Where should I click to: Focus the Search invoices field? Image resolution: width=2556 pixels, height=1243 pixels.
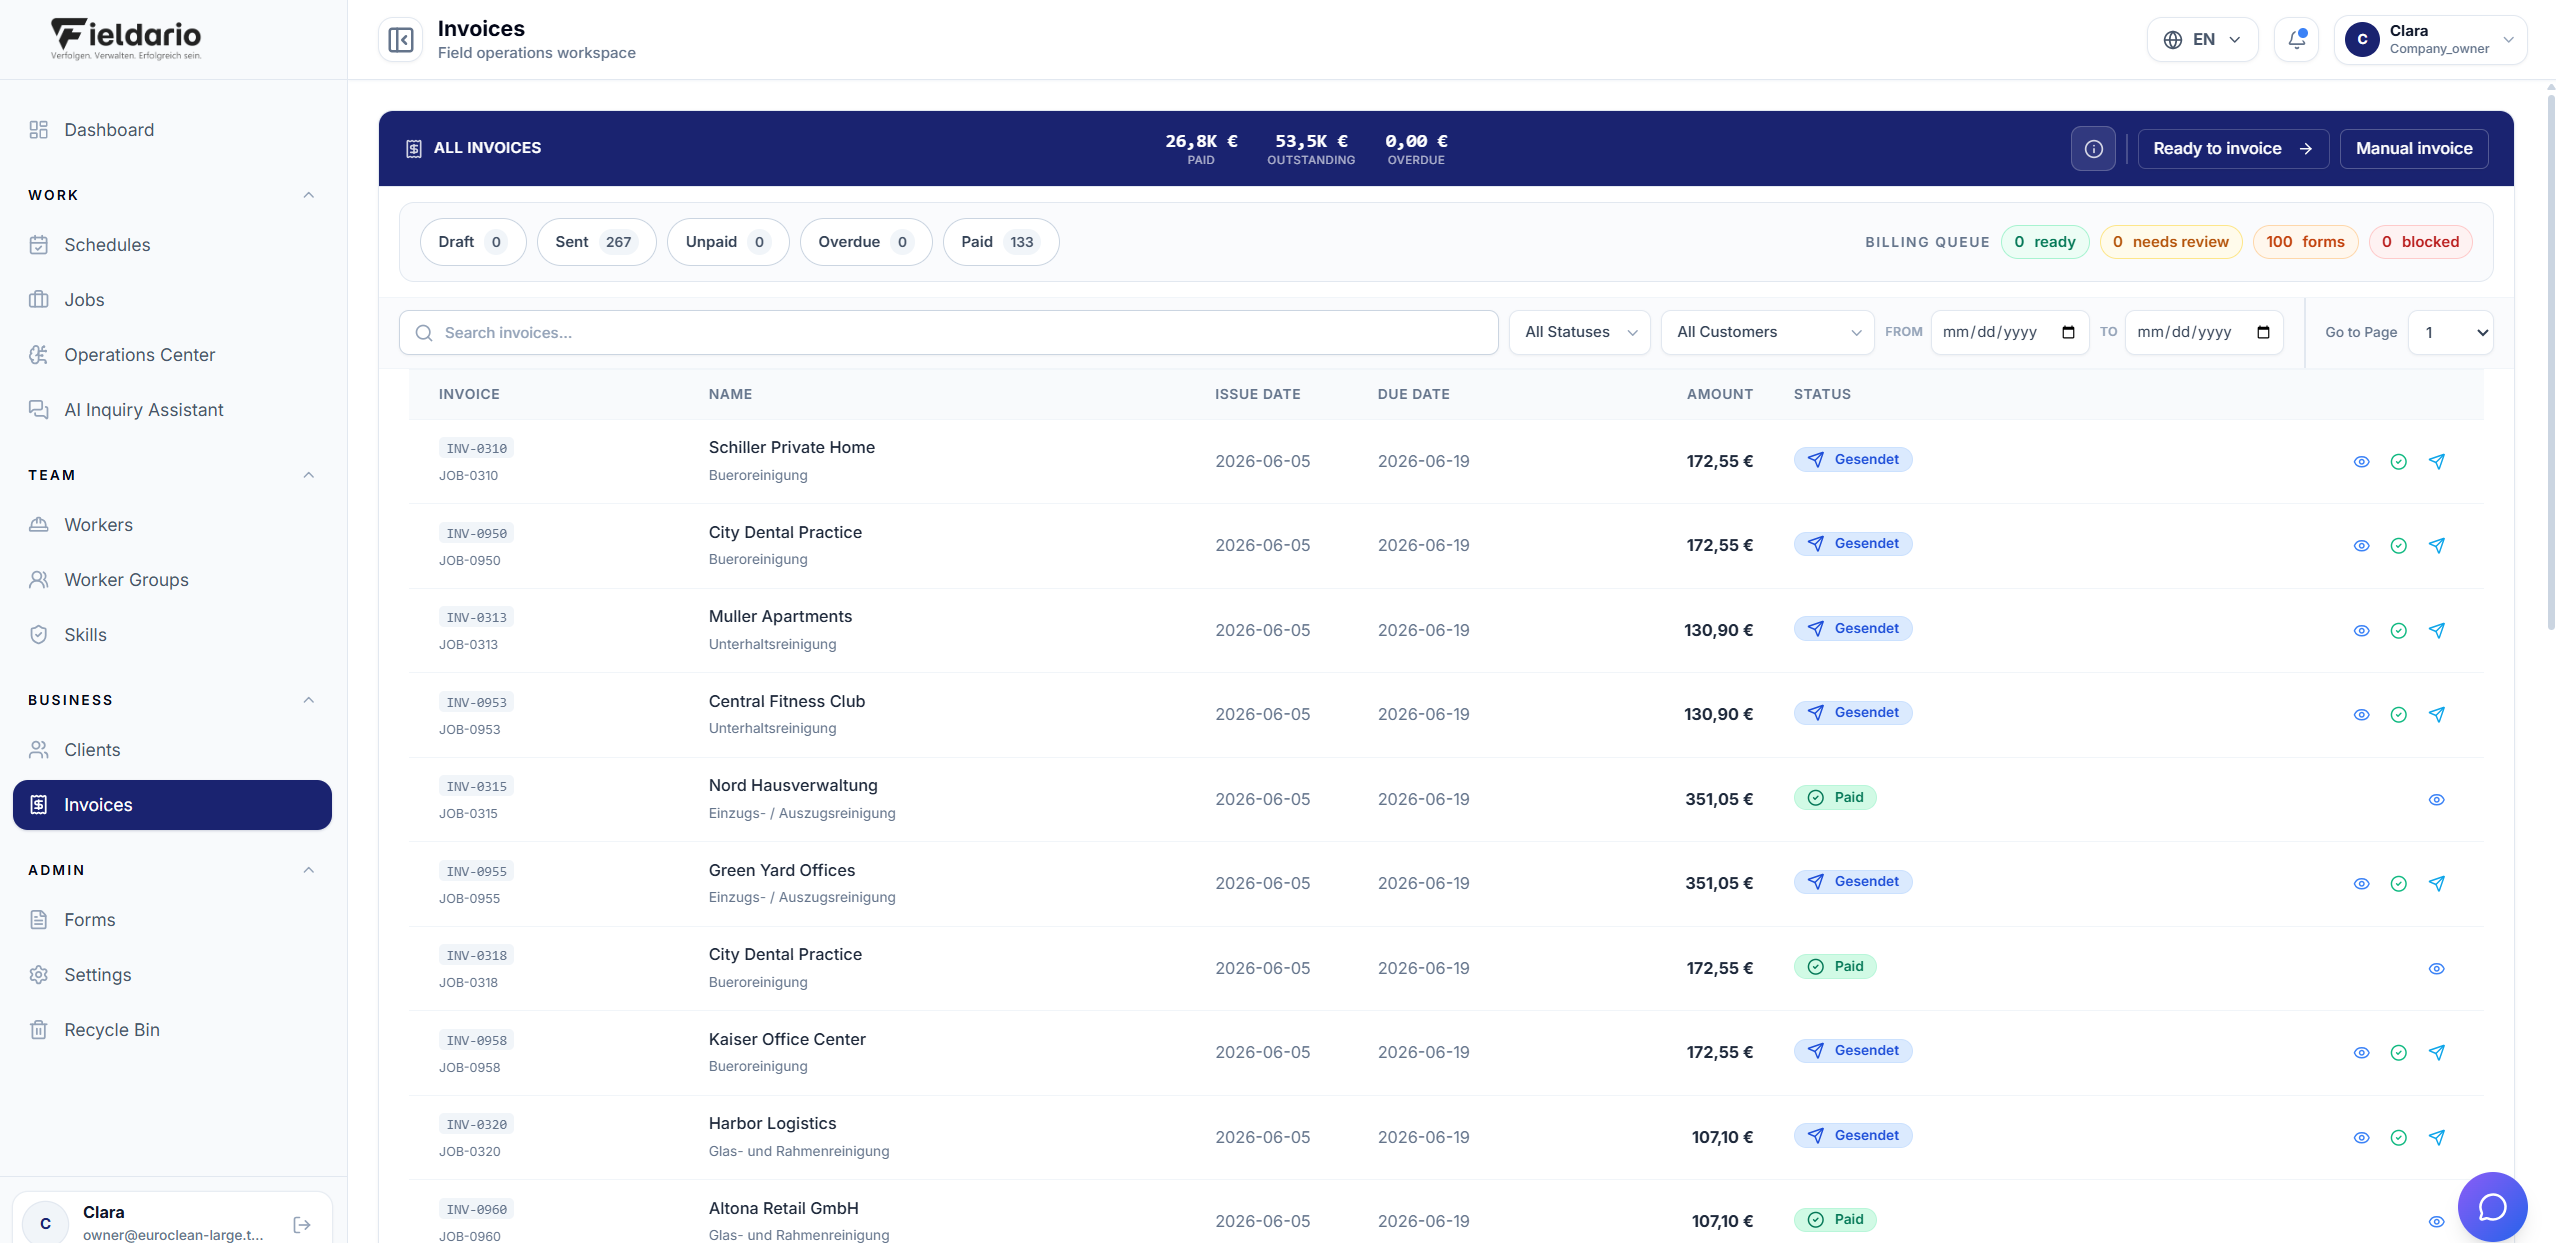tap(948, 332)
